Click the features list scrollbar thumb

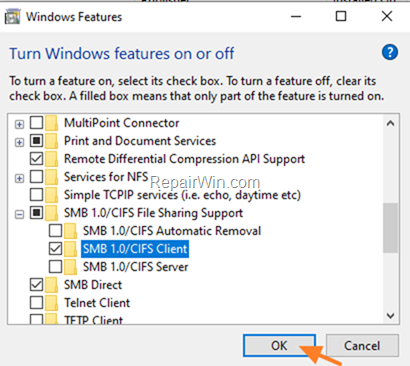coord(390,228)
